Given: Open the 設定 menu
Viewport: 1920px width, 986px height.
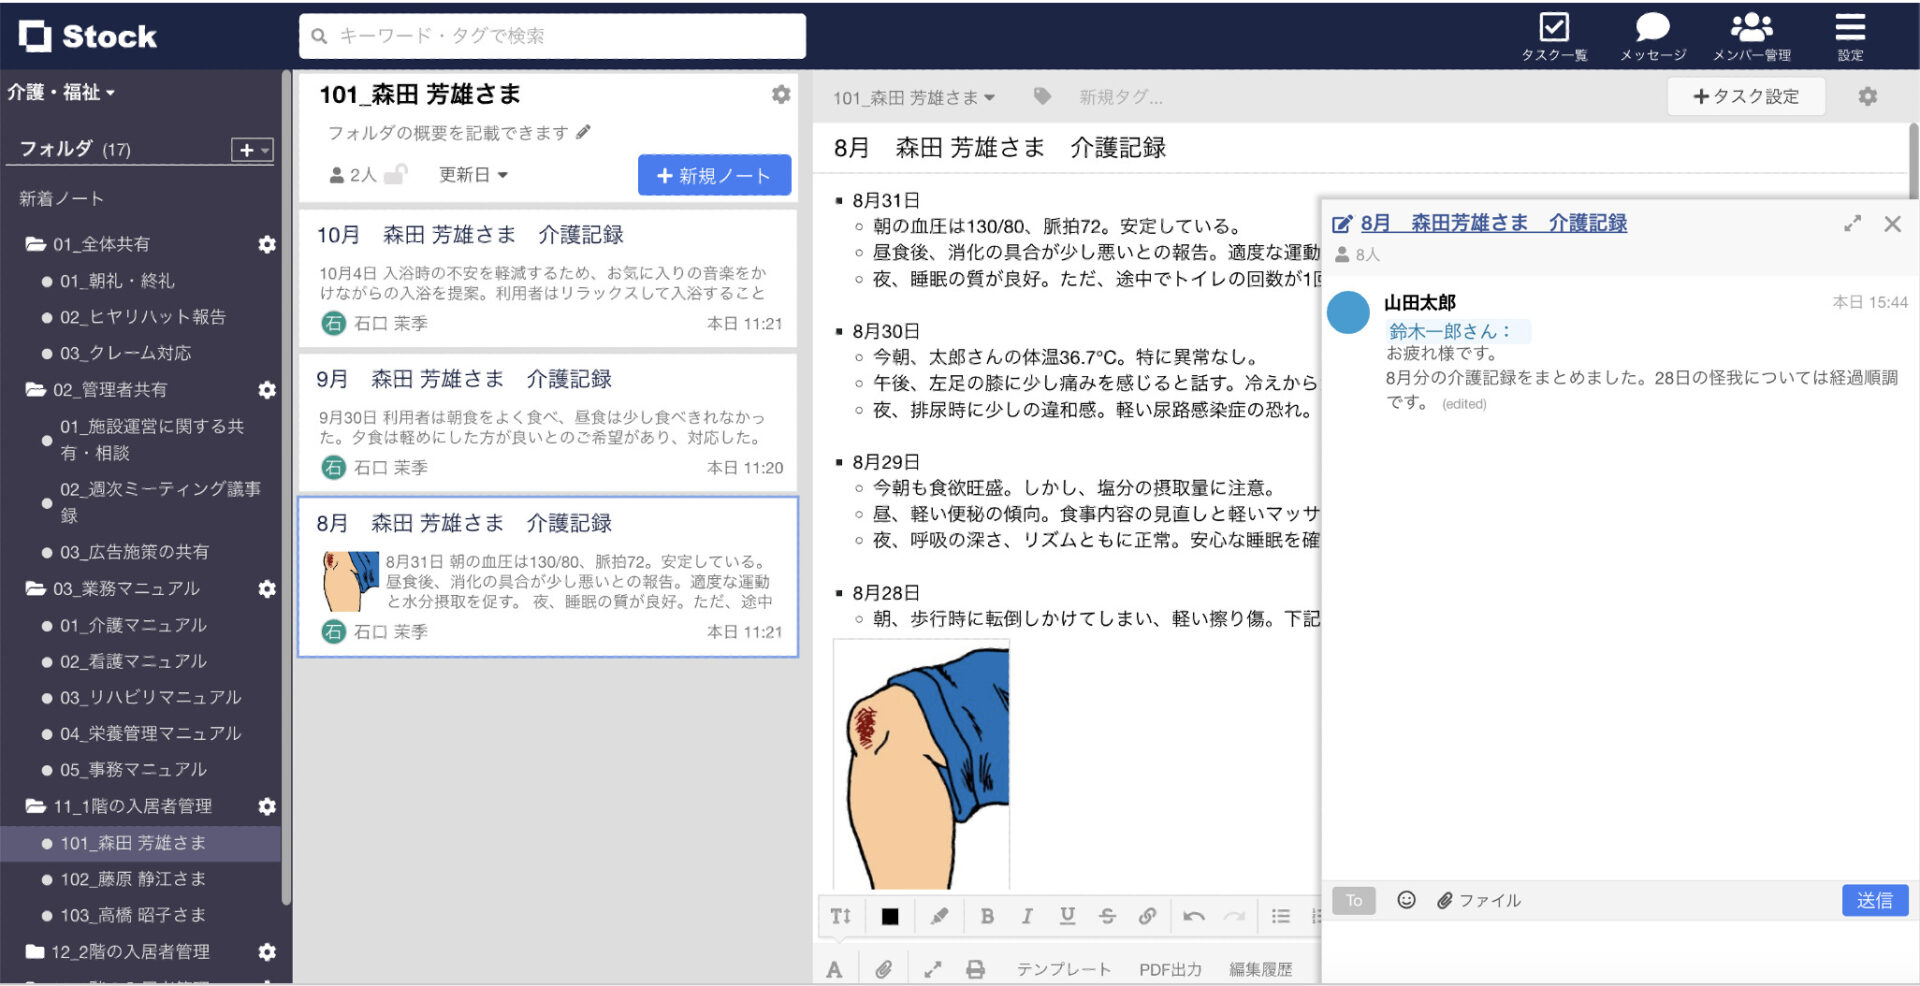Looking at the screenshot, I should pos(1850,35).
